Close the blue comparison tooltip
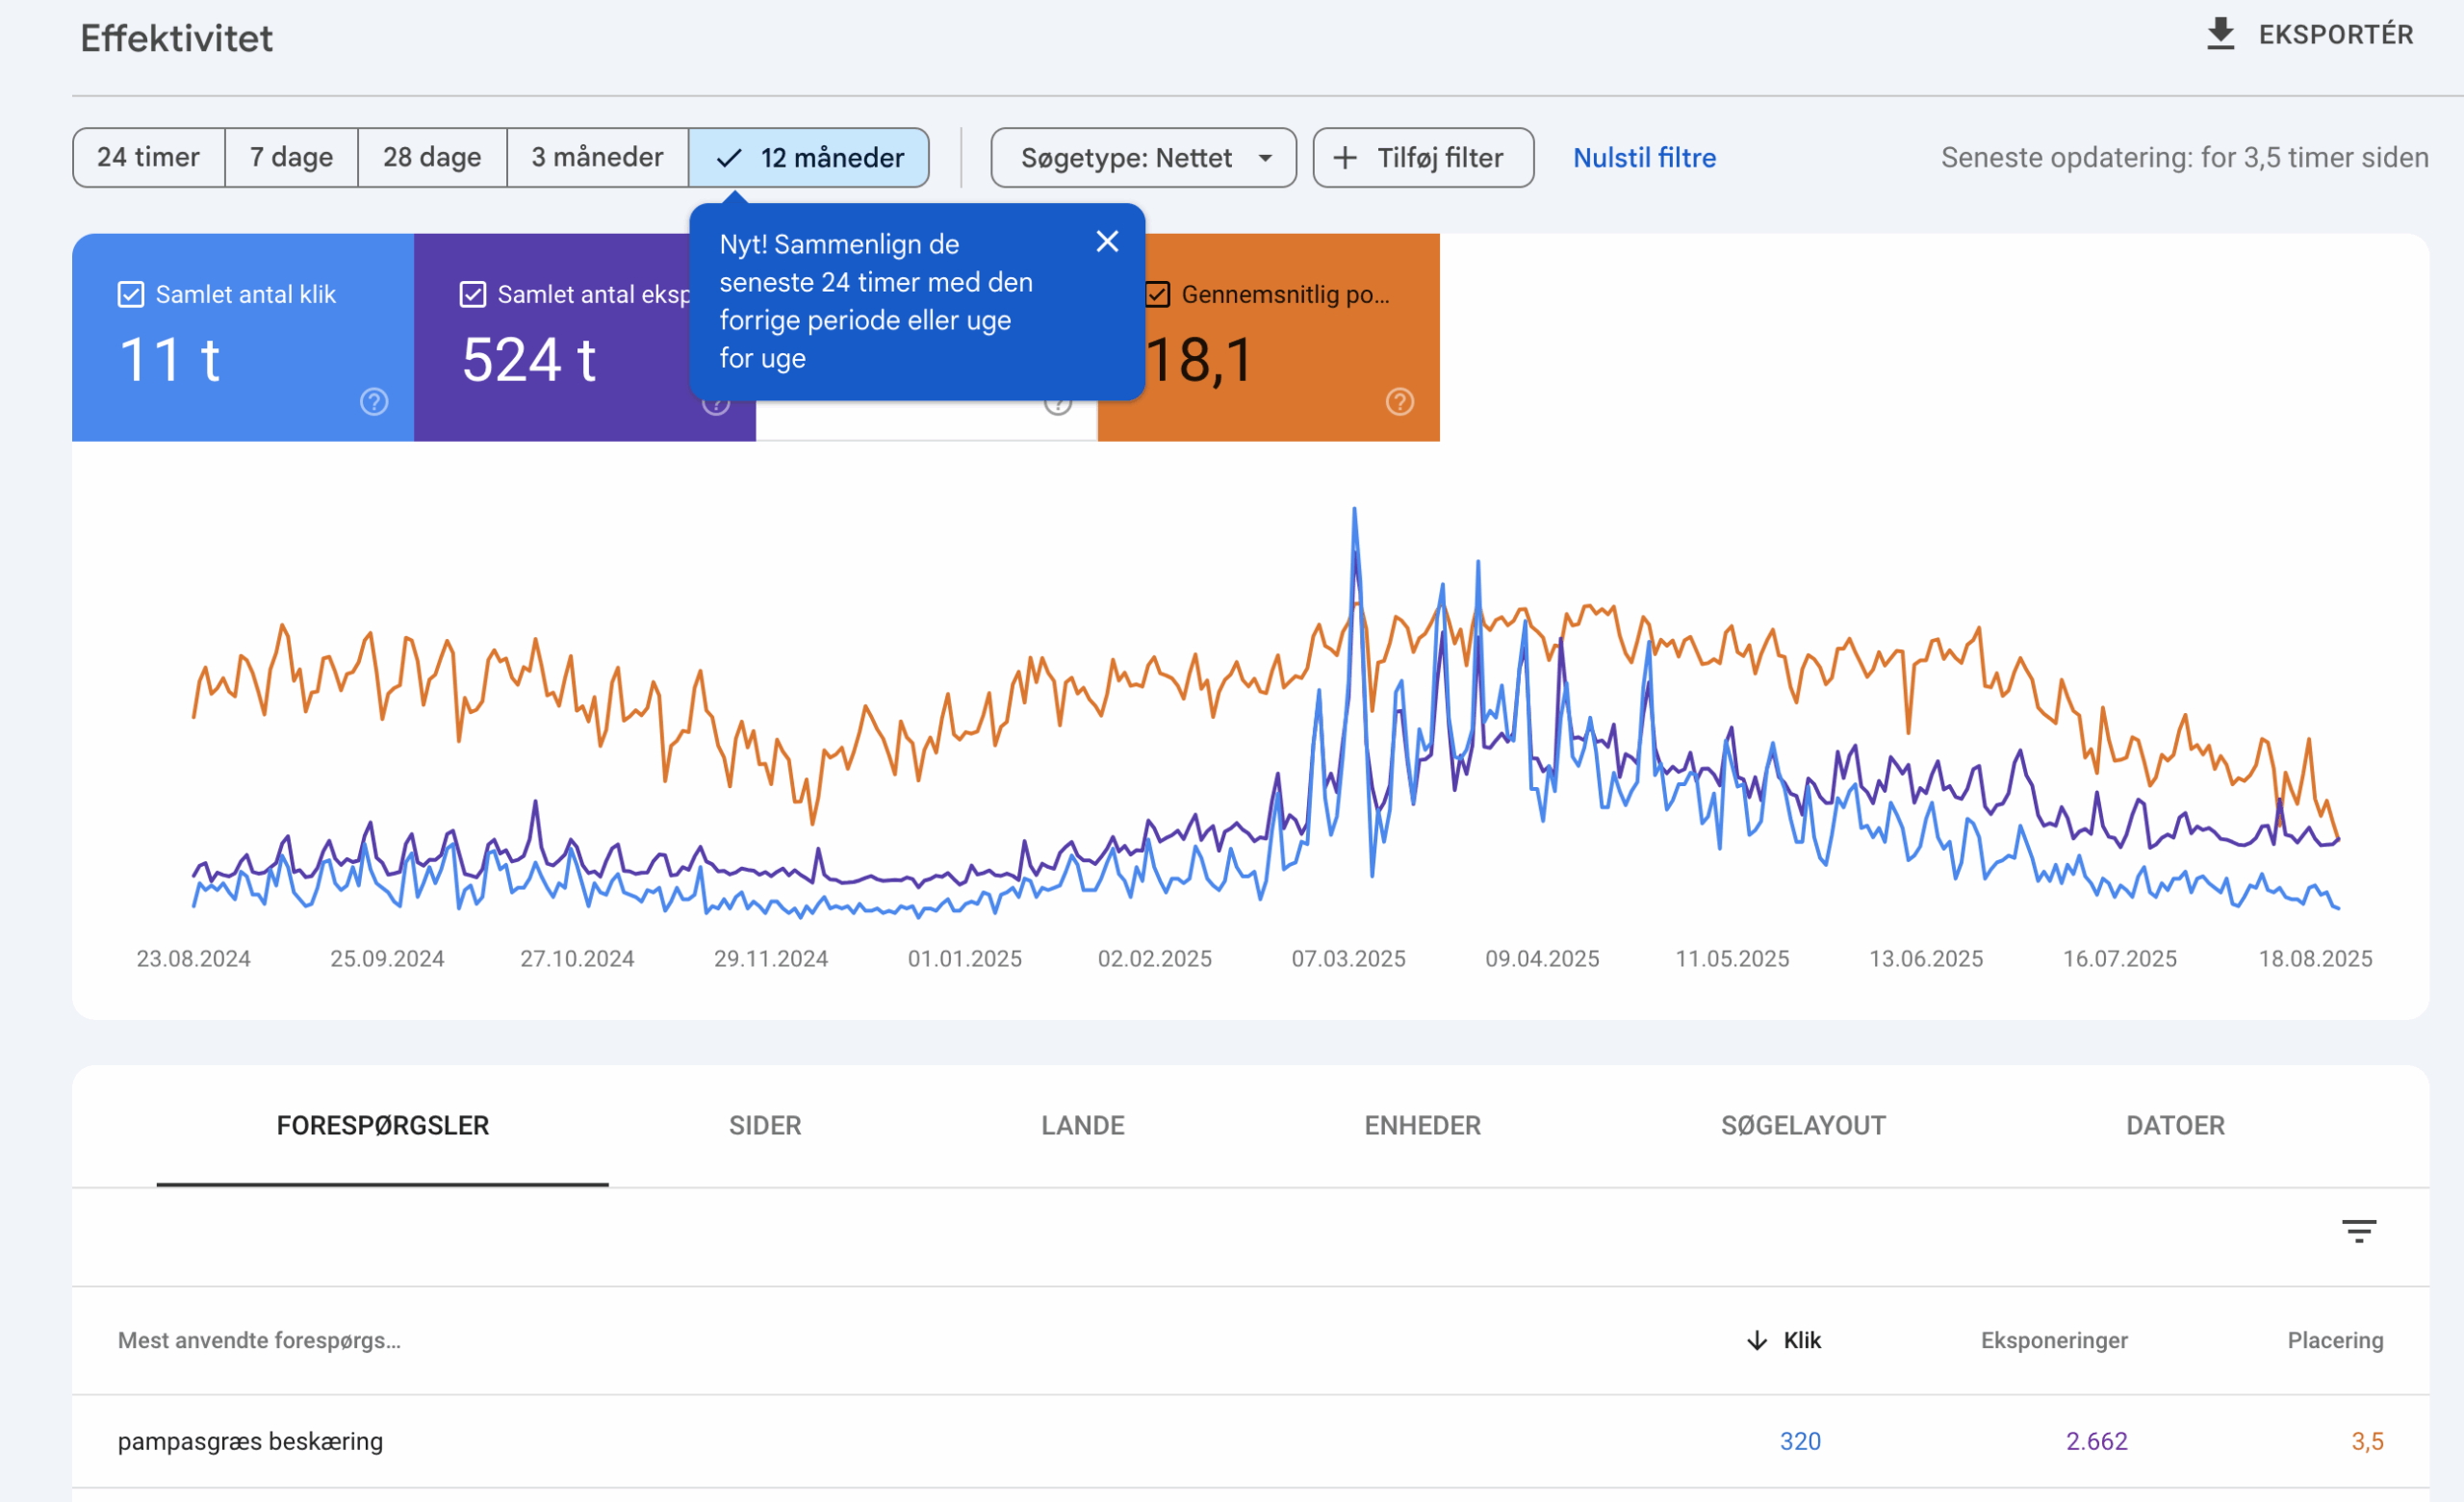 pyautogui.click(x=1107, y=241)
